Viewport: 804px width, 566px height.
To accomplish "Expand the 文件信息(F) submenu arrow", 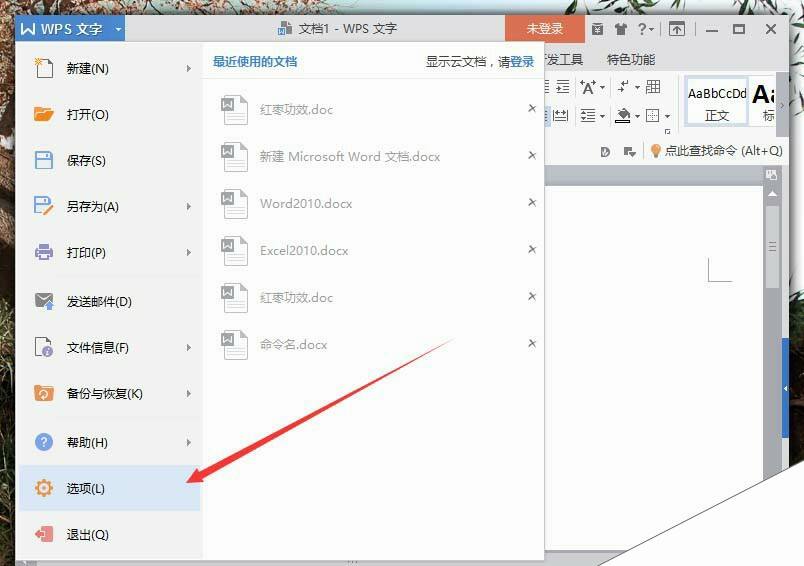I will point(189,348).
